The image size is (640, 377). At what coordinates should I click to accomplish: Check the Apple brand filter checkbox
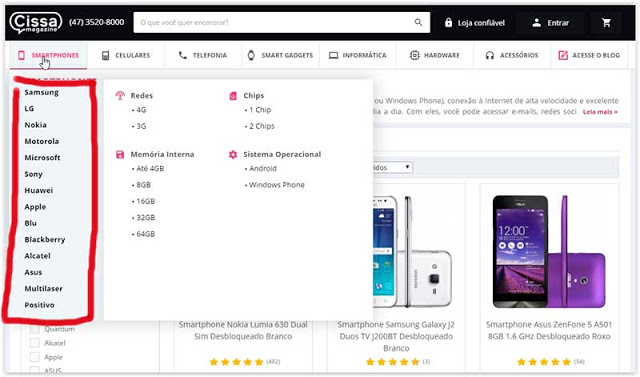click(x=35, y=357)
